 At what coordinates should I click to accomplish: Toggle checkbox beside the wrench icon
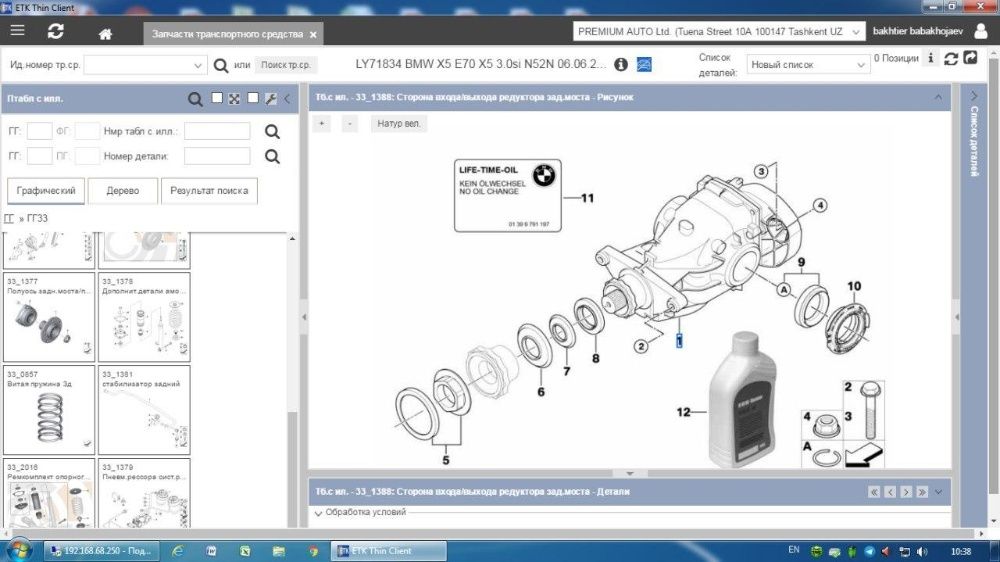coord(253,99)
